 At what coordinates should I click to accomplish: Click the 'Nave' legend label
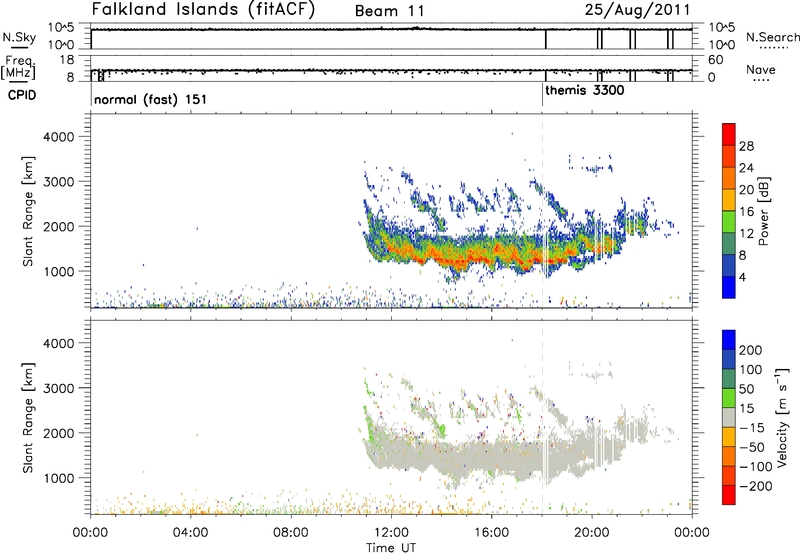click(x=760, y=69)
